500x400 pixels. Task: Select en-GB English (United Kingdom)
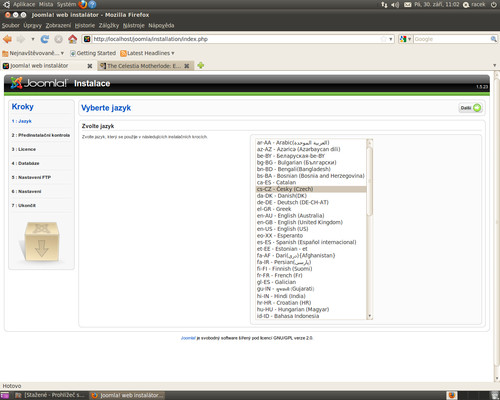tap(311, 222)
